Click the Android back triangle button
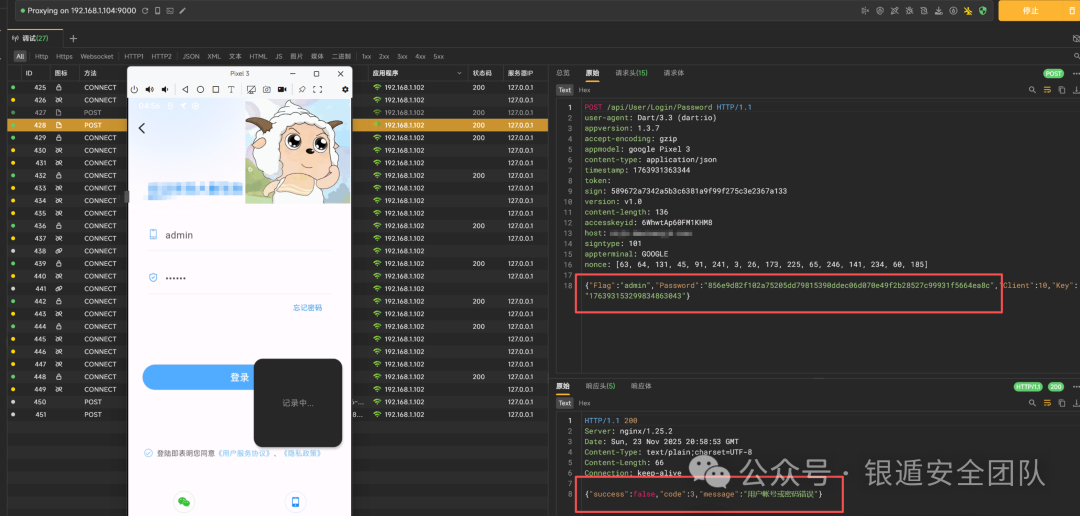The height and width of the screenshot is (516, 1080). [x=185, y=90]
